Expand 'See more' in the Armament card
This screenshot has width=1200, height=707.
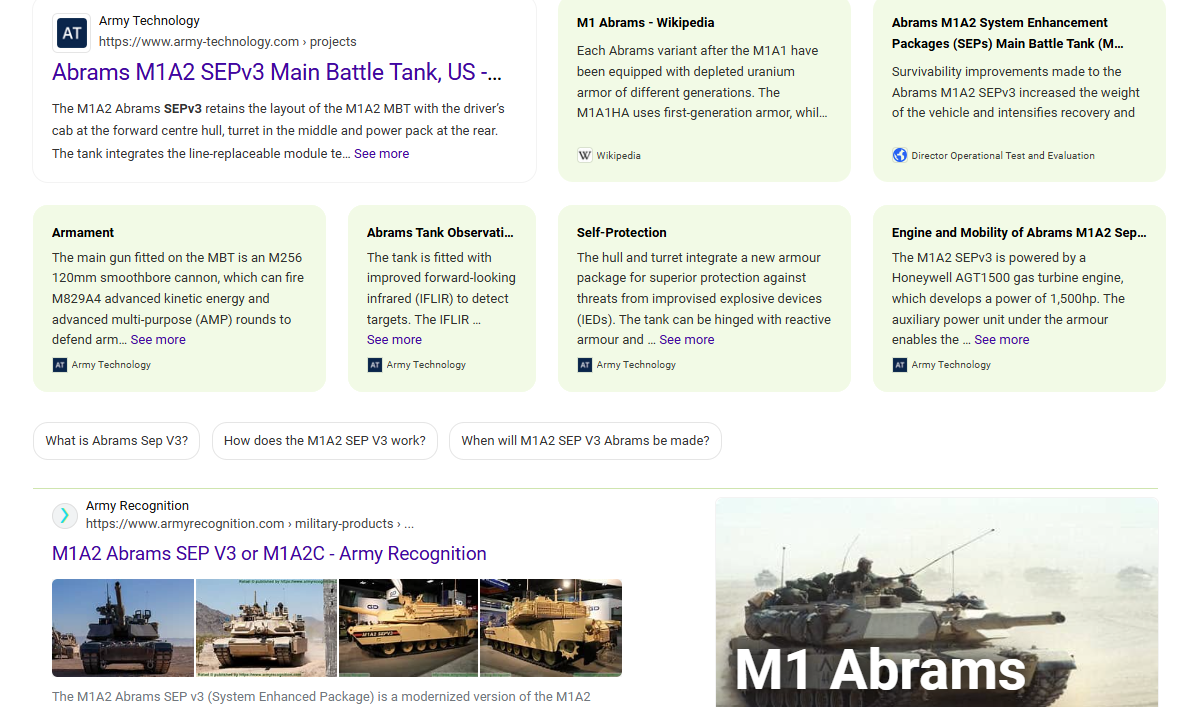158,340
